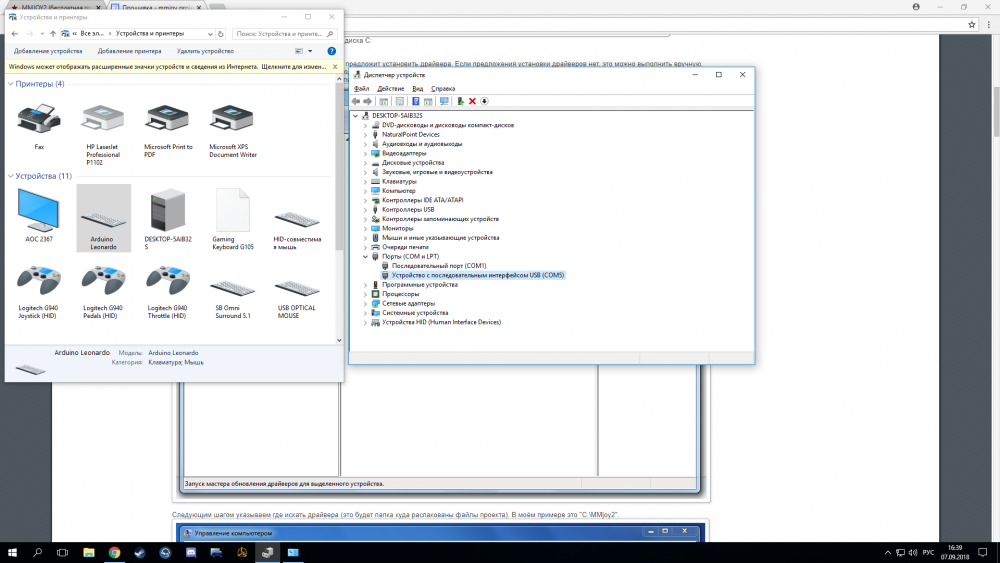Image resolution: width=1000 pixels, height=563 pixels.
Task: Collapse the DESKTOP-5AIB32S root node
Action: [356, 115]
